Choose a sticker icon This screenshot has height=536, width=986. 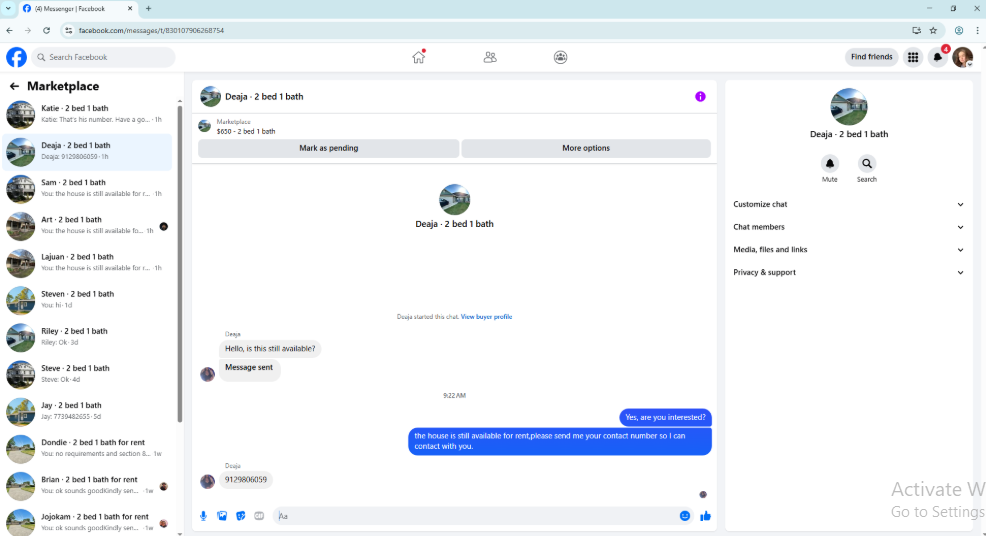[x=240, y=516]
